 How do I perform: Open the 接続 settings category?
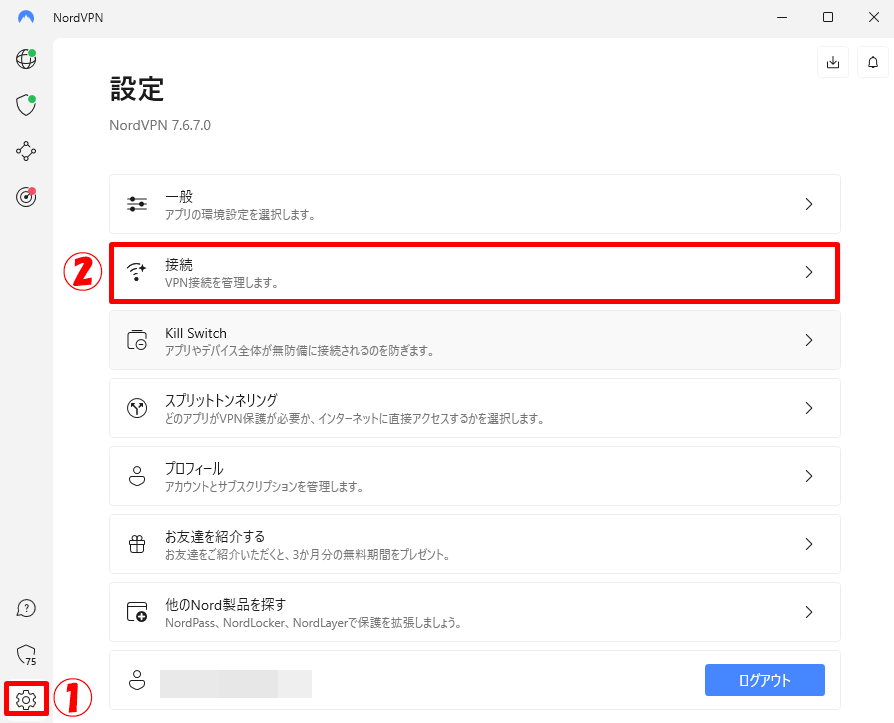474,272
